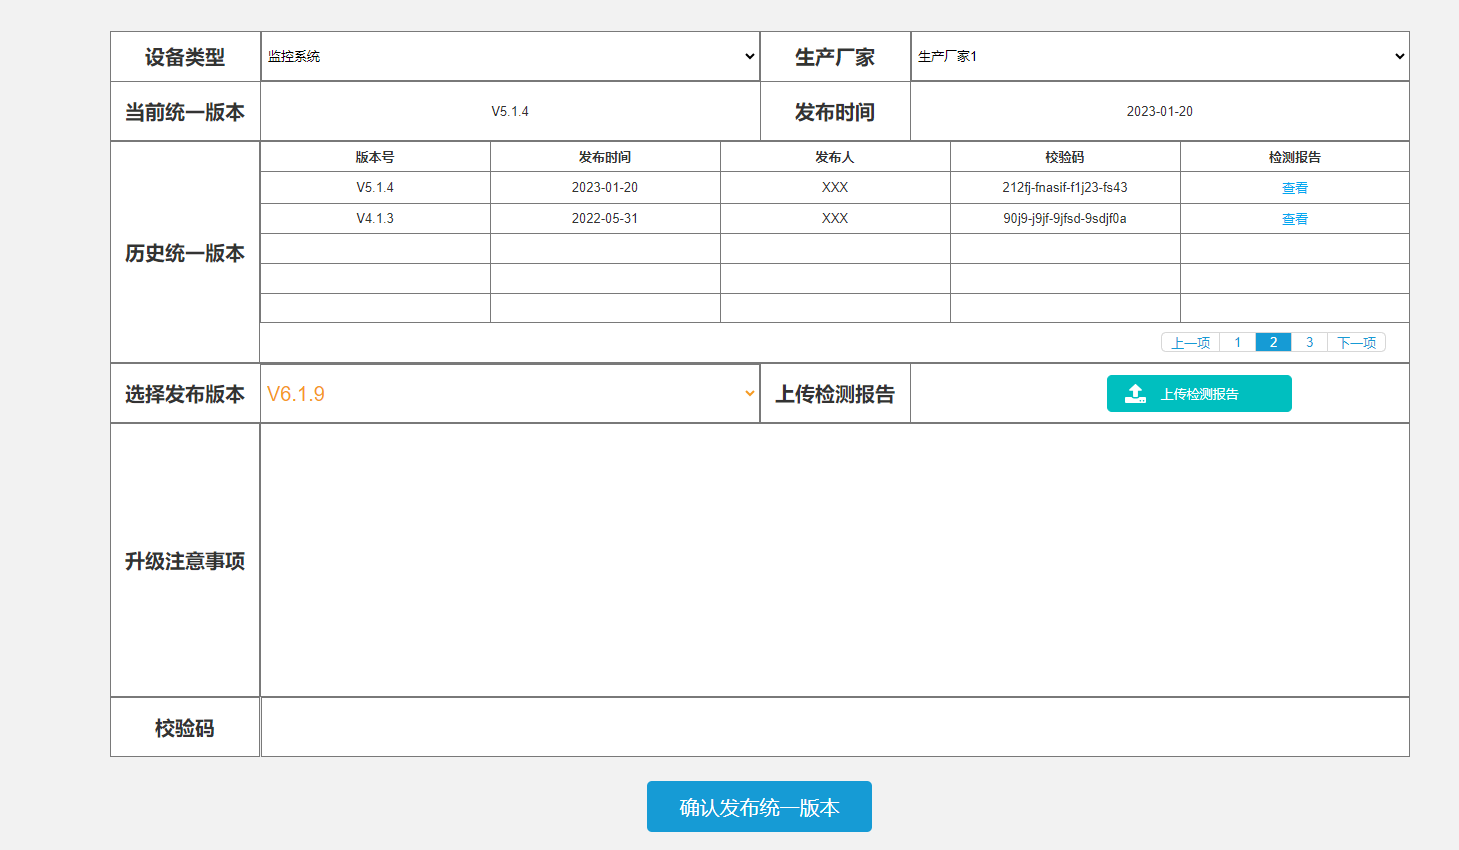Select page 1 in pagination

tap(1238, 343)
